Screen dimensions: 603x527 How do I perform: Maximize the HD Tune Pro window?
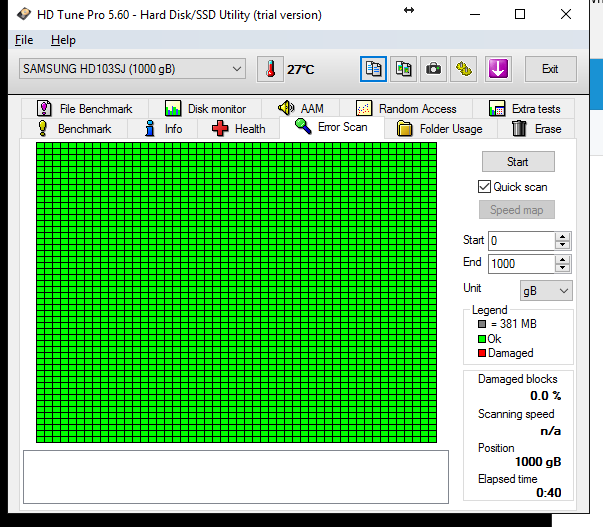(520, 15)
